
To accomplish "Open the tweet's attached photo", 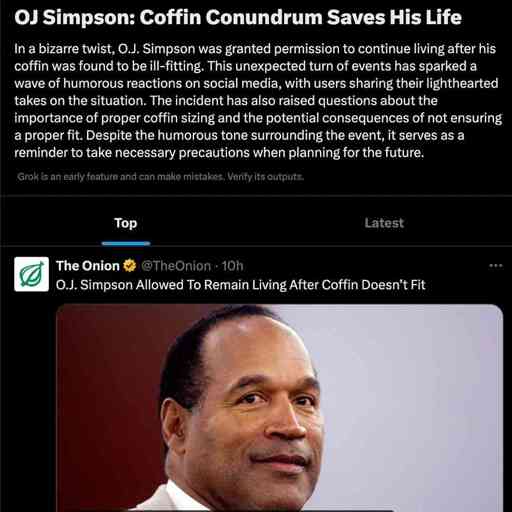I will coord(279,408).
